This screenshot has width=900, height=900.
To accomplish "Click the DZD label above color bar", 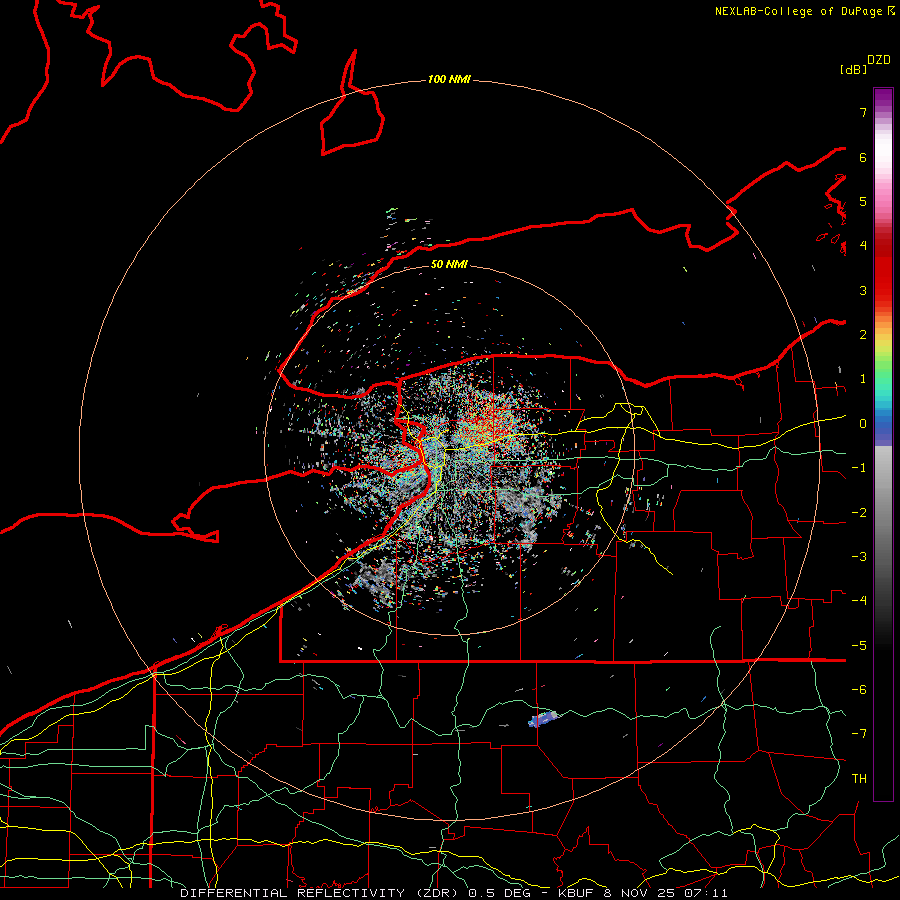I will [x=879, y=60].
